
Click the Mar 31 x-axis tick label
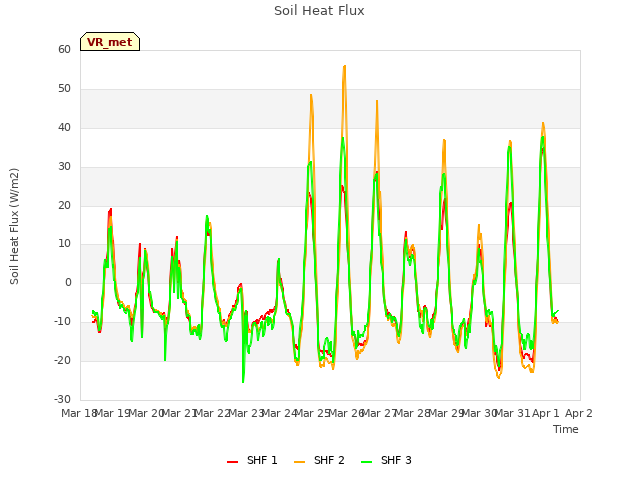[x=512, y=413]
